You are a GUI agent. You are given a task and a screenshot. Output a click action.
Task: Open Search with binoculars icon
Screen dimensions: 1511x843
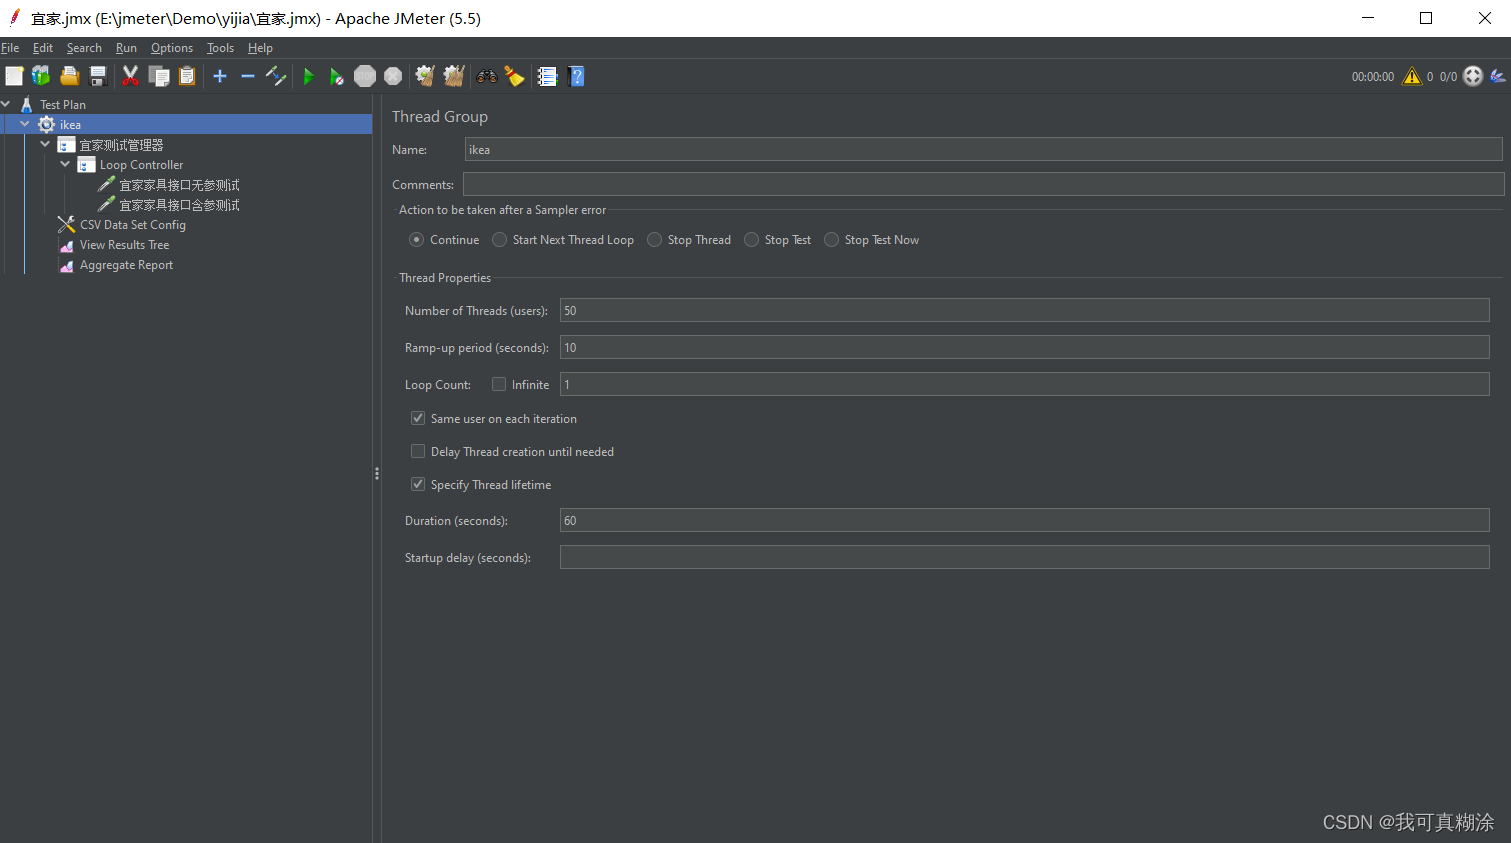pyautogui.click(x=487, y=76)
